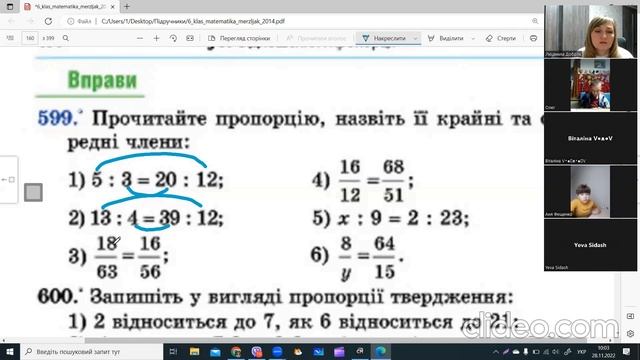Click the PDF search magnifier icon
640x360 pixels.
coord(66,38)
